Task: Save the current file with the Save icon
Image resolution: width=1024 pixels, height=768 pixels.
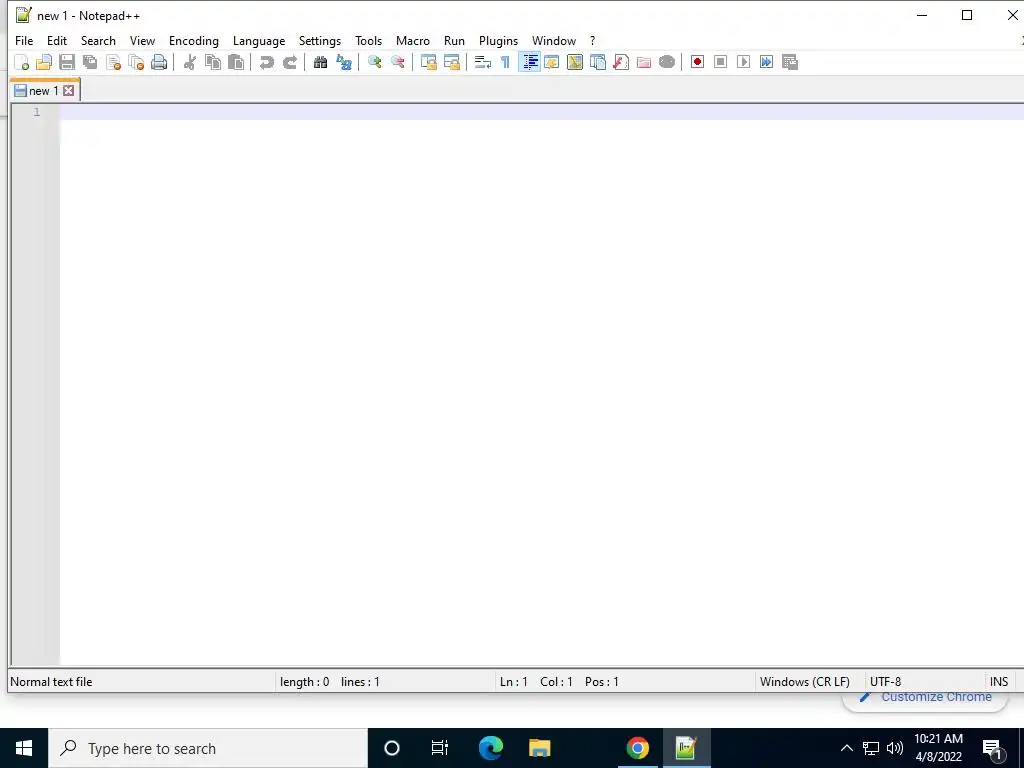Action: click(67, 62)
